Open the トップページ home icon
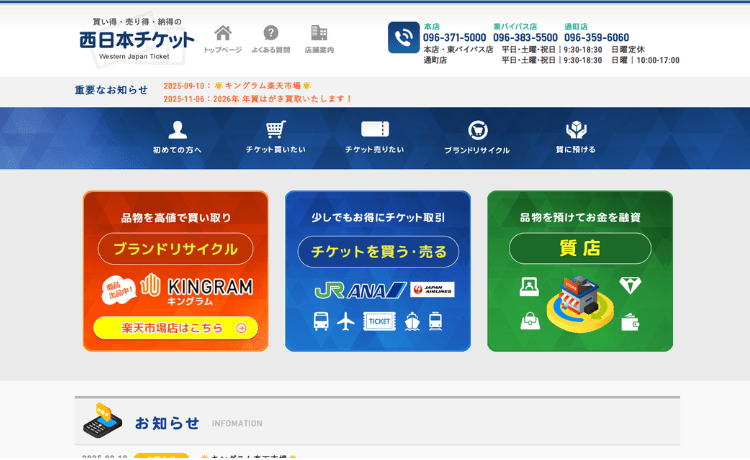 pos(223,33)
